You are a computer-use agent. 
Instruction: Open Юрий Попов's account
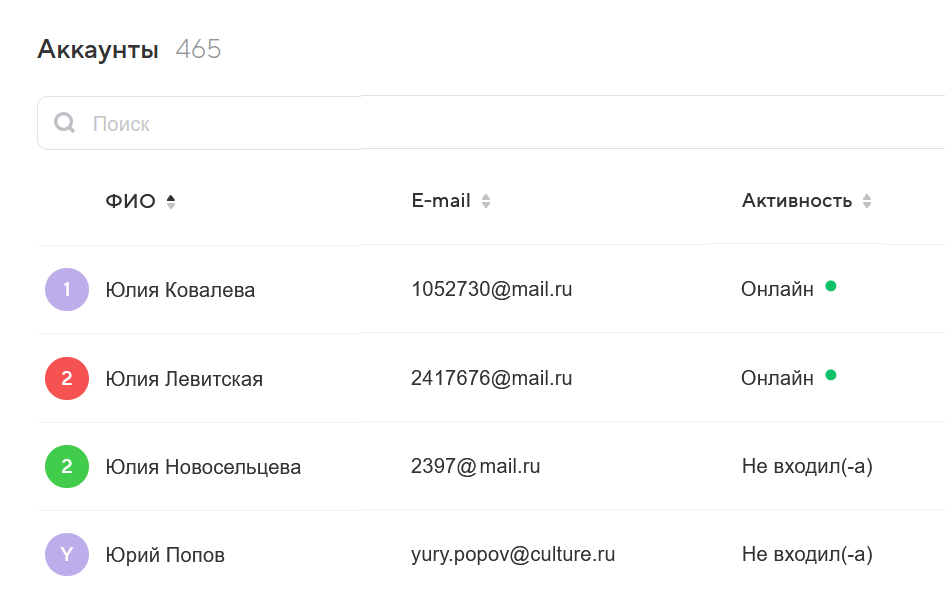click(x=165, y=555)
